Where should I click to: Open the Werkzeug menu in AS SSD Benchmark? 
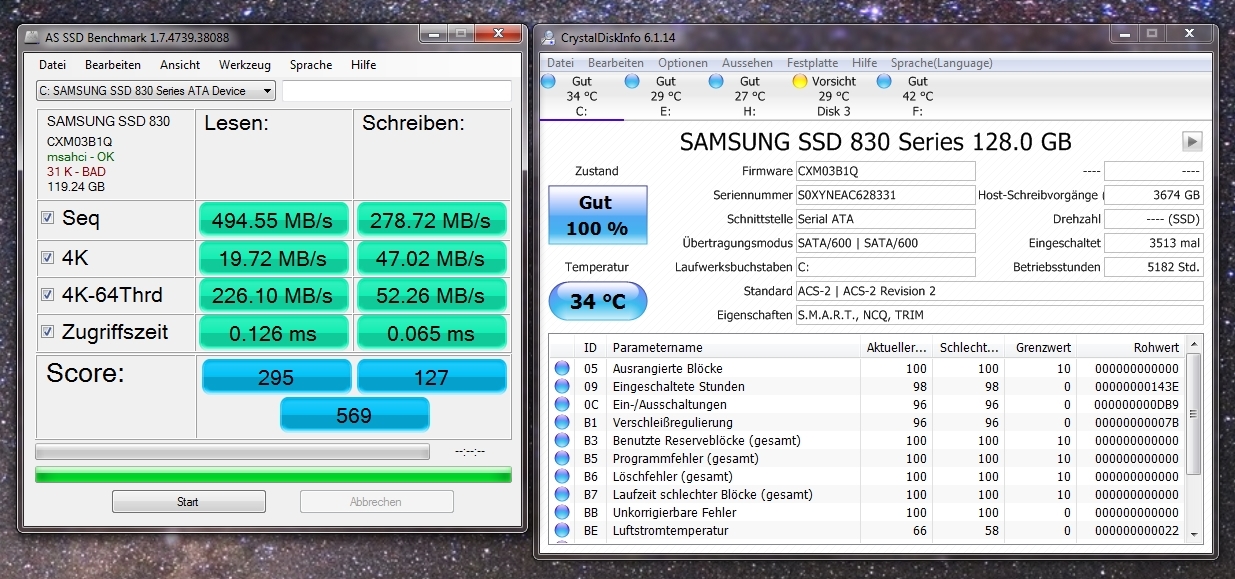pos(245,65)
